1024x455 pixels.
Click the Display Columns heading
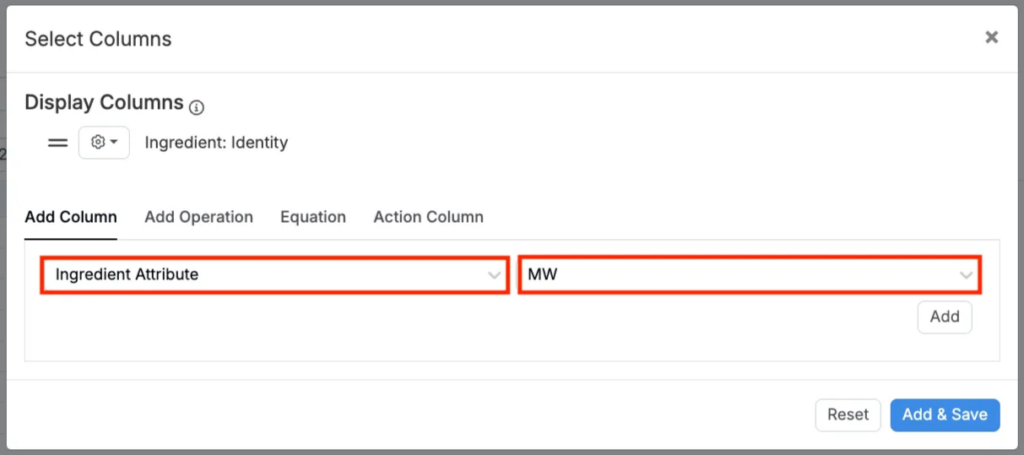(x=104, y=103)
